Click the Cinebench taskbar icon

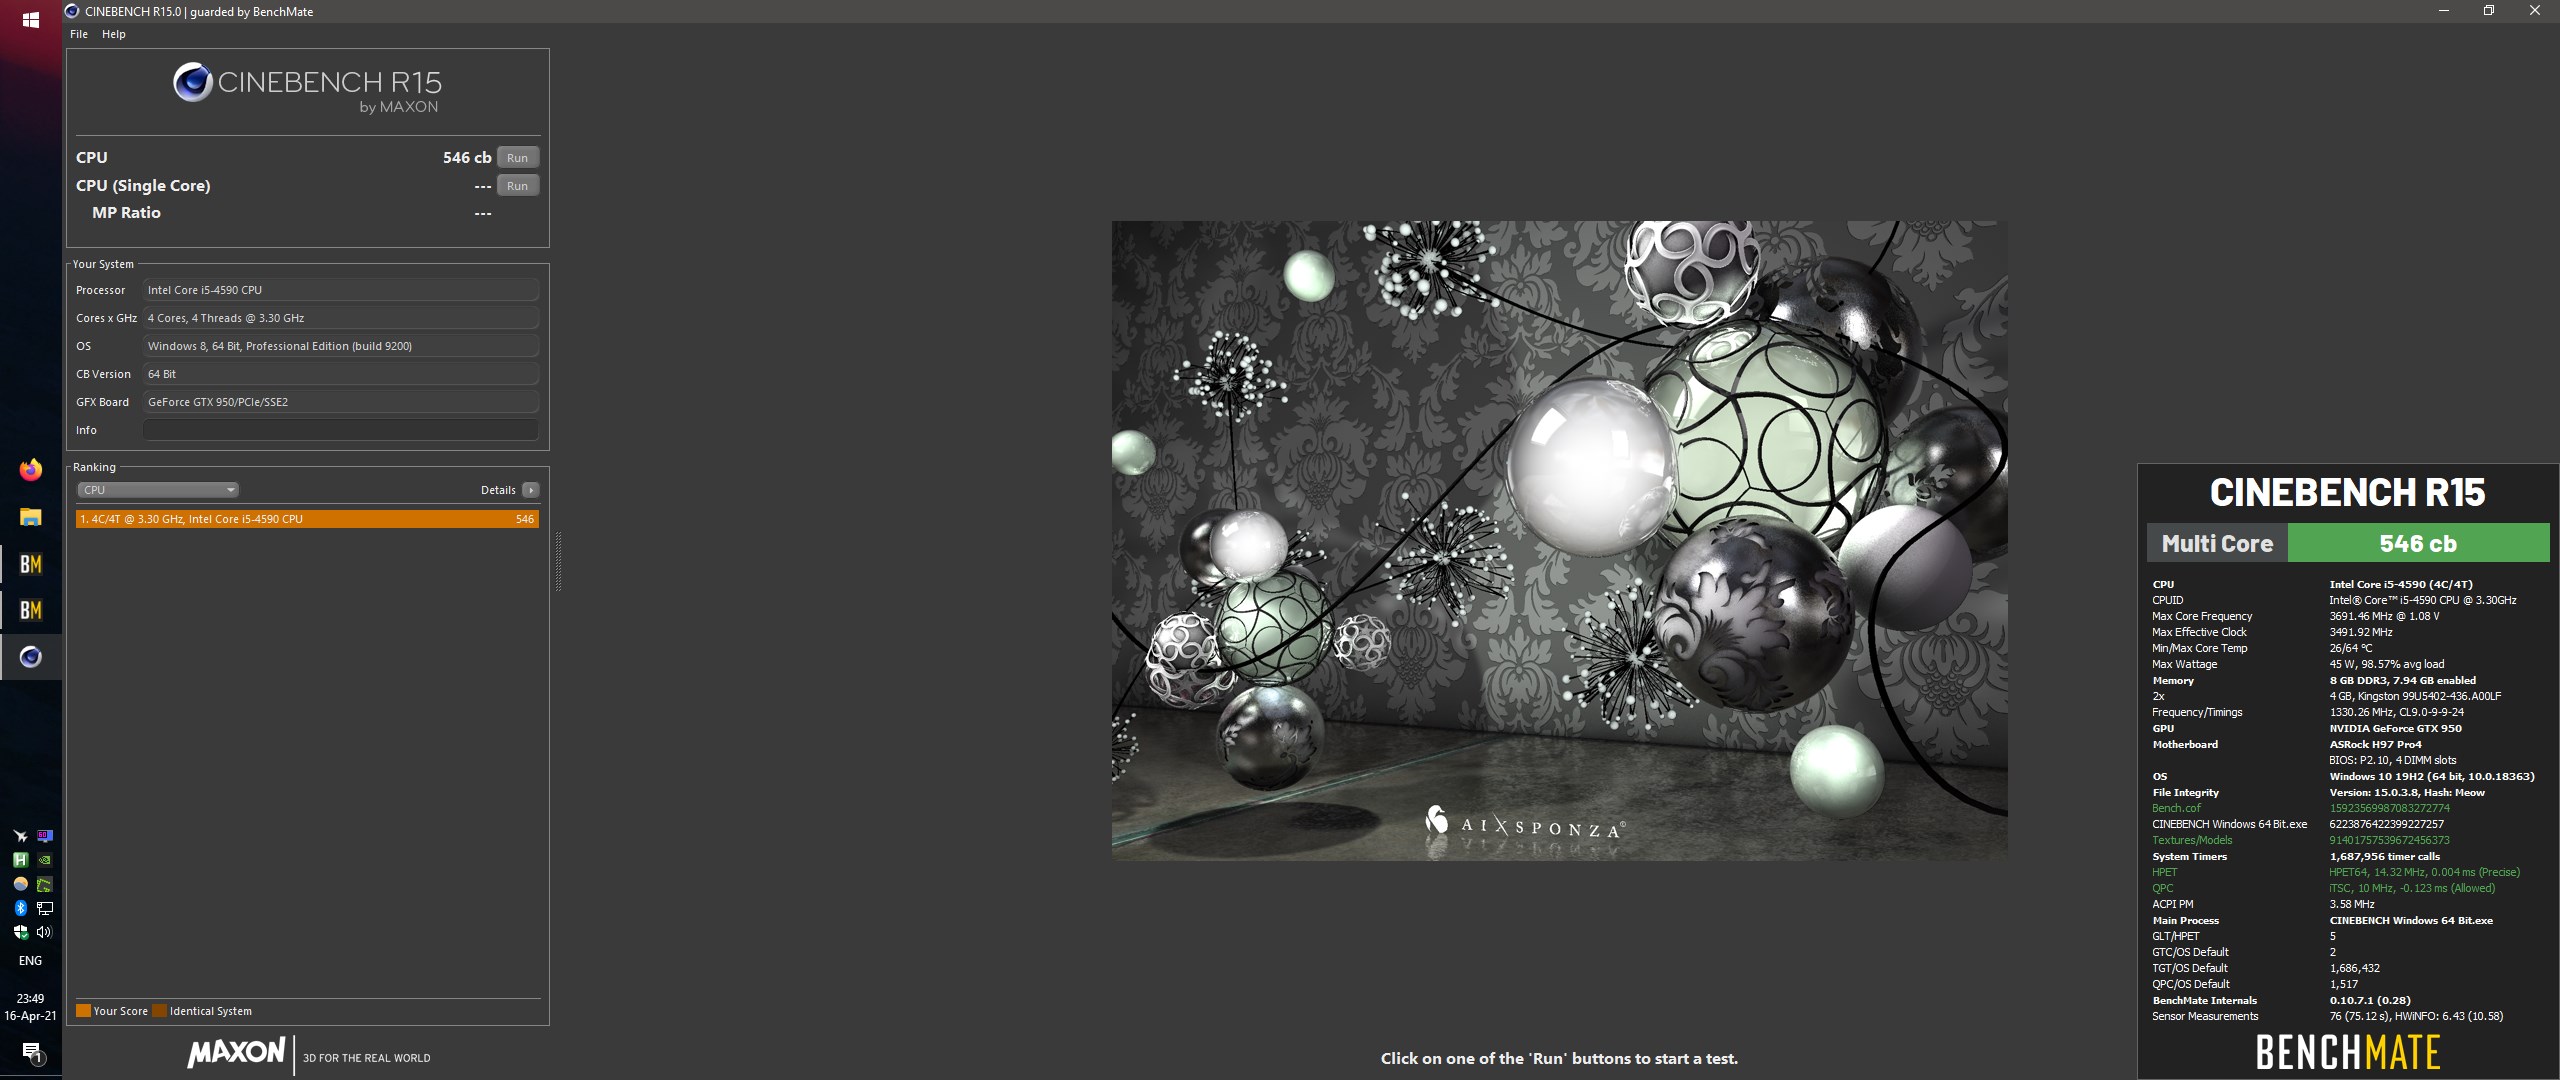(31, 657)
